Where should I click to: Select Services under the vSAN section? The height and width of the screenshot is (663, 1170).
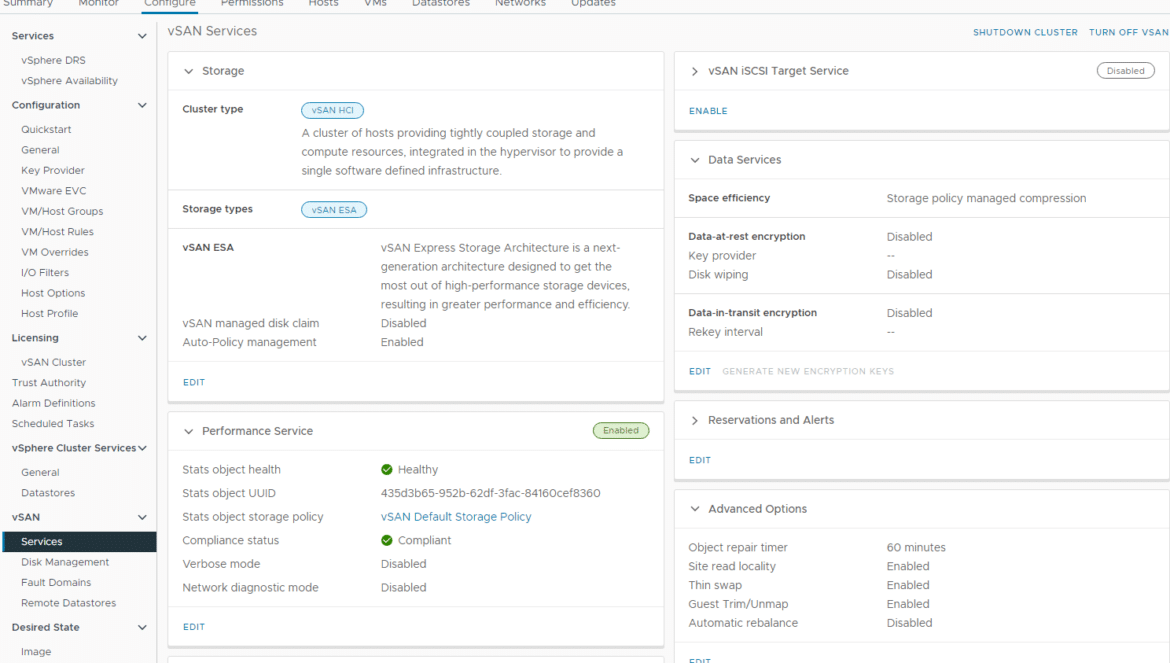point(79,541)
